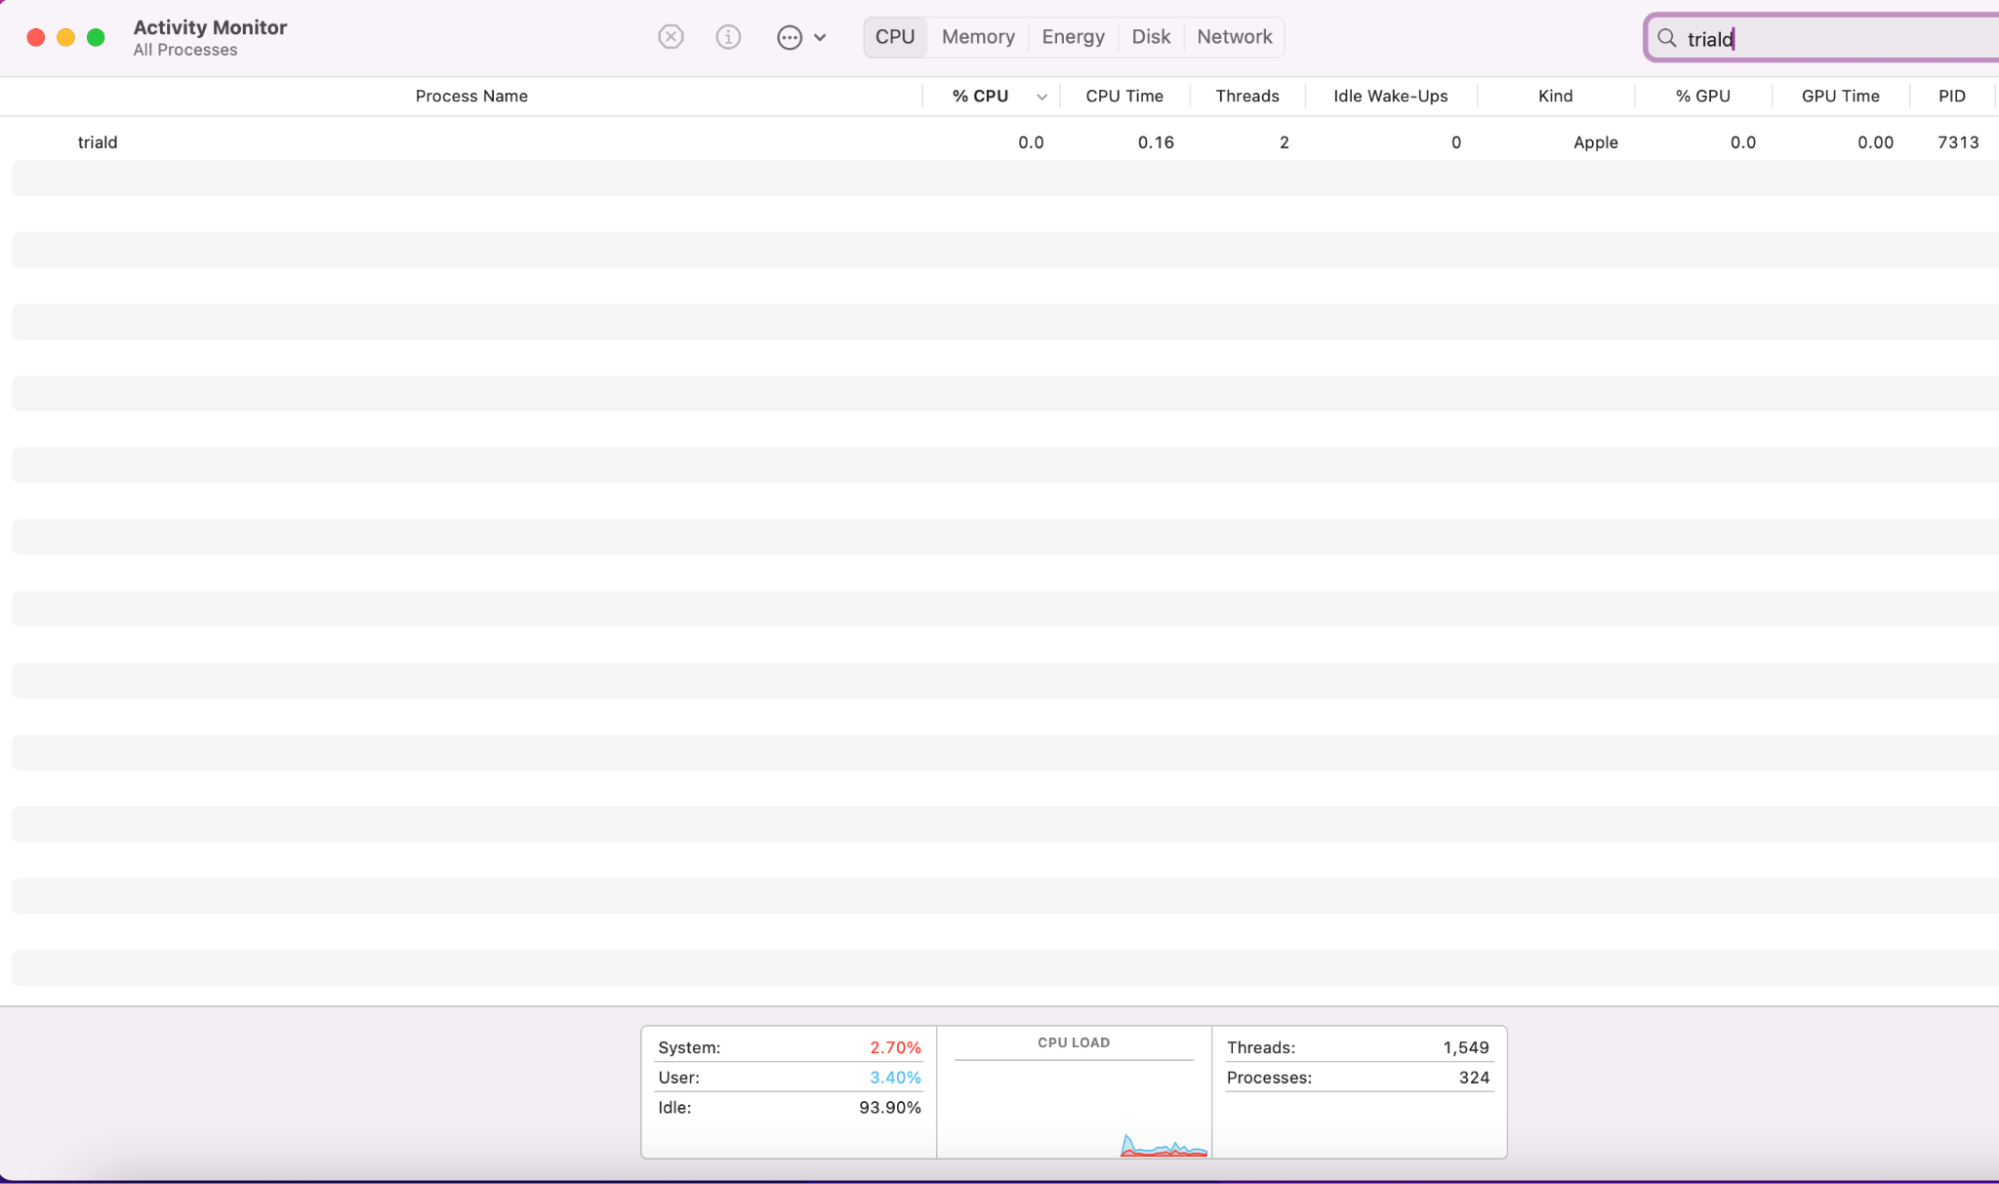Select the Disk pane
The width and height of the screenshot is (1999, 1184).
click(x=1151, y=36)
